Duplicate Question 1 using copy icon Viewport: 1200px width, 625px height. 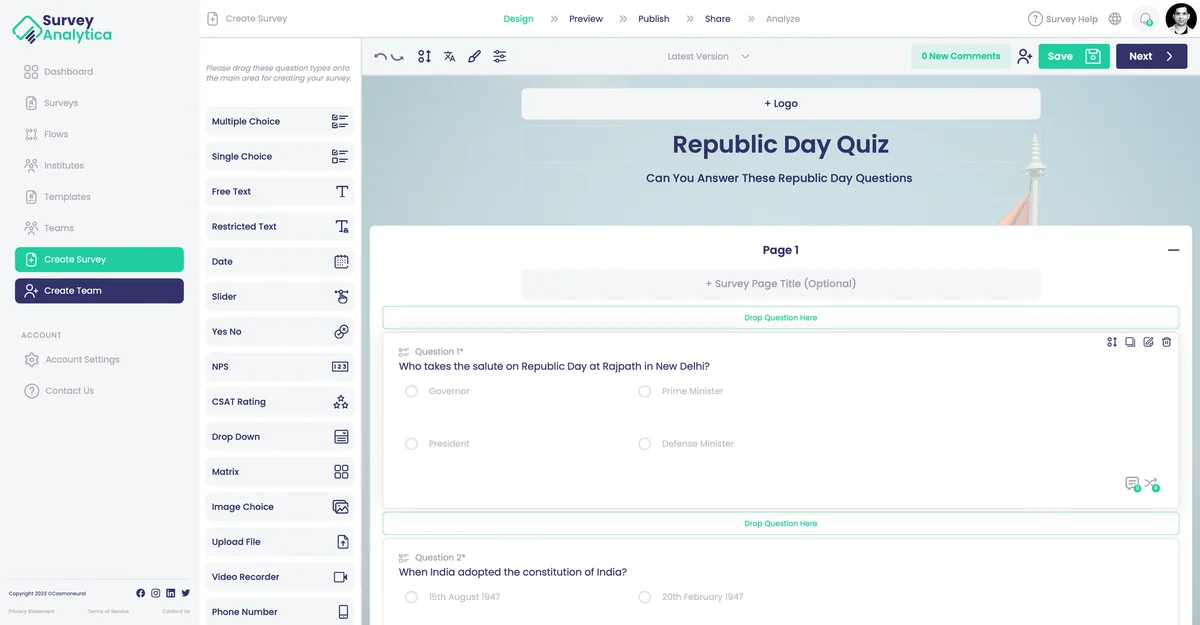click(x=1130, y=342)
